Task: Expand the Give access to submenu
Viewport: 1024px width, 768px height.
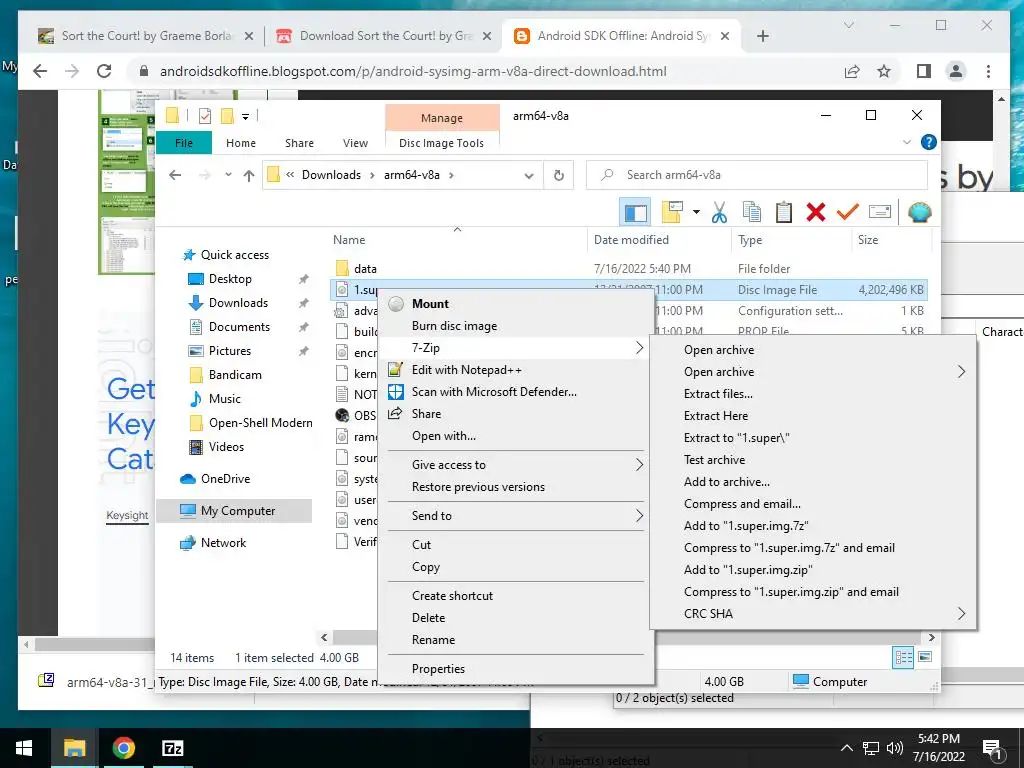Action: pos(515,465)
